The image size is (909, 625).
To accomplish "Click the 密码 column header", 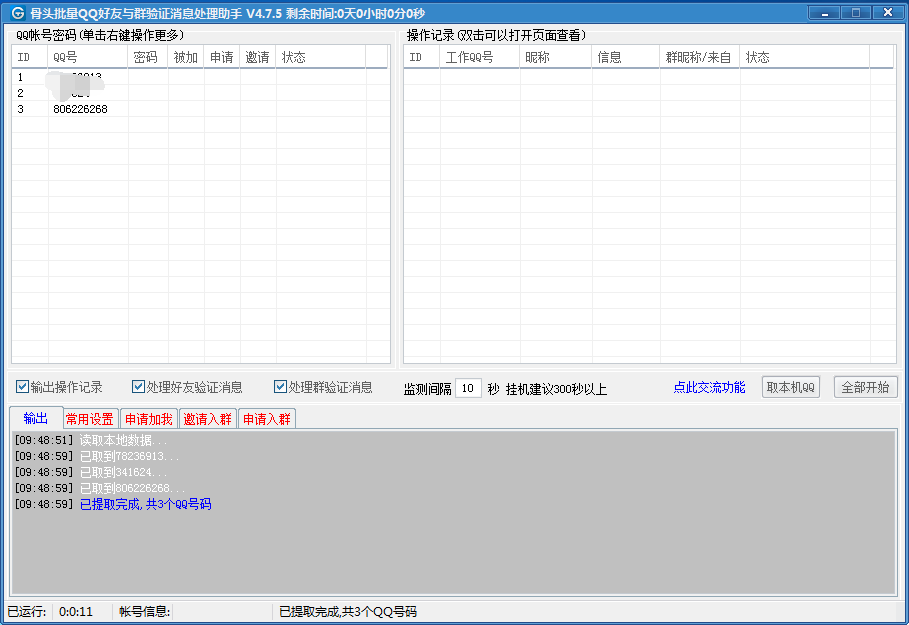I will 148,57.
